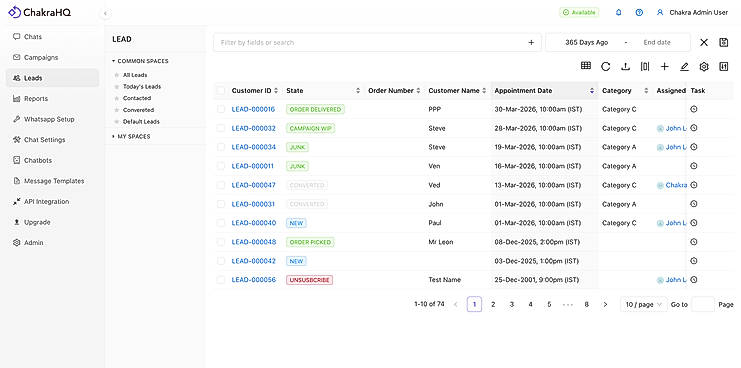Click the refresh icon in toolbar

605,67
